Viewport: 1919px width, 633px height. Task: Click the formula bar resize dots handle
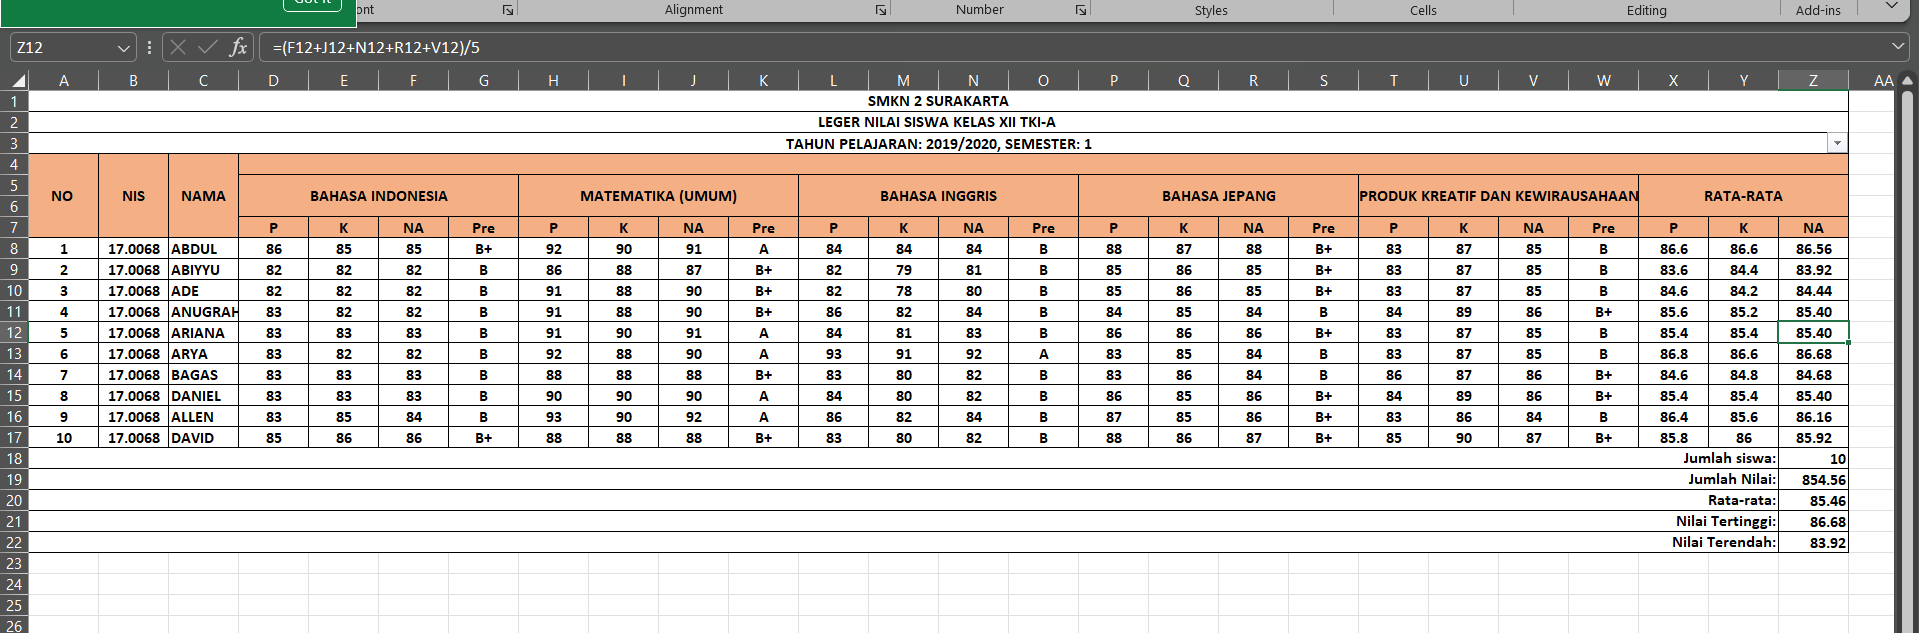coord(149,47)
